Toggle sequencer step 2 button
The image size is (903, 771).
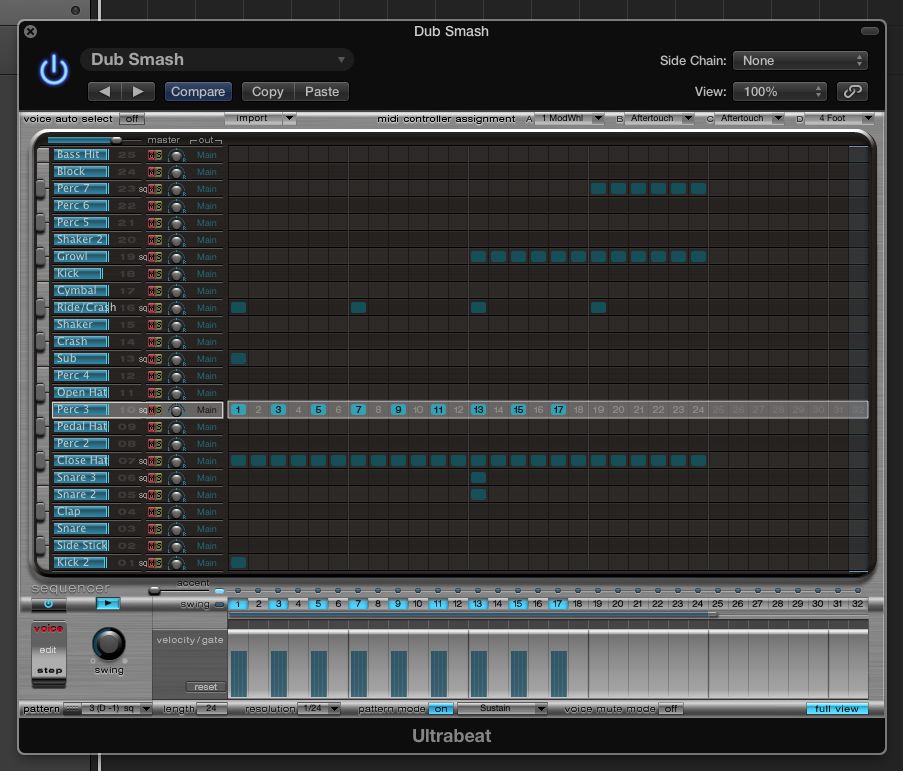pos(259,604)
